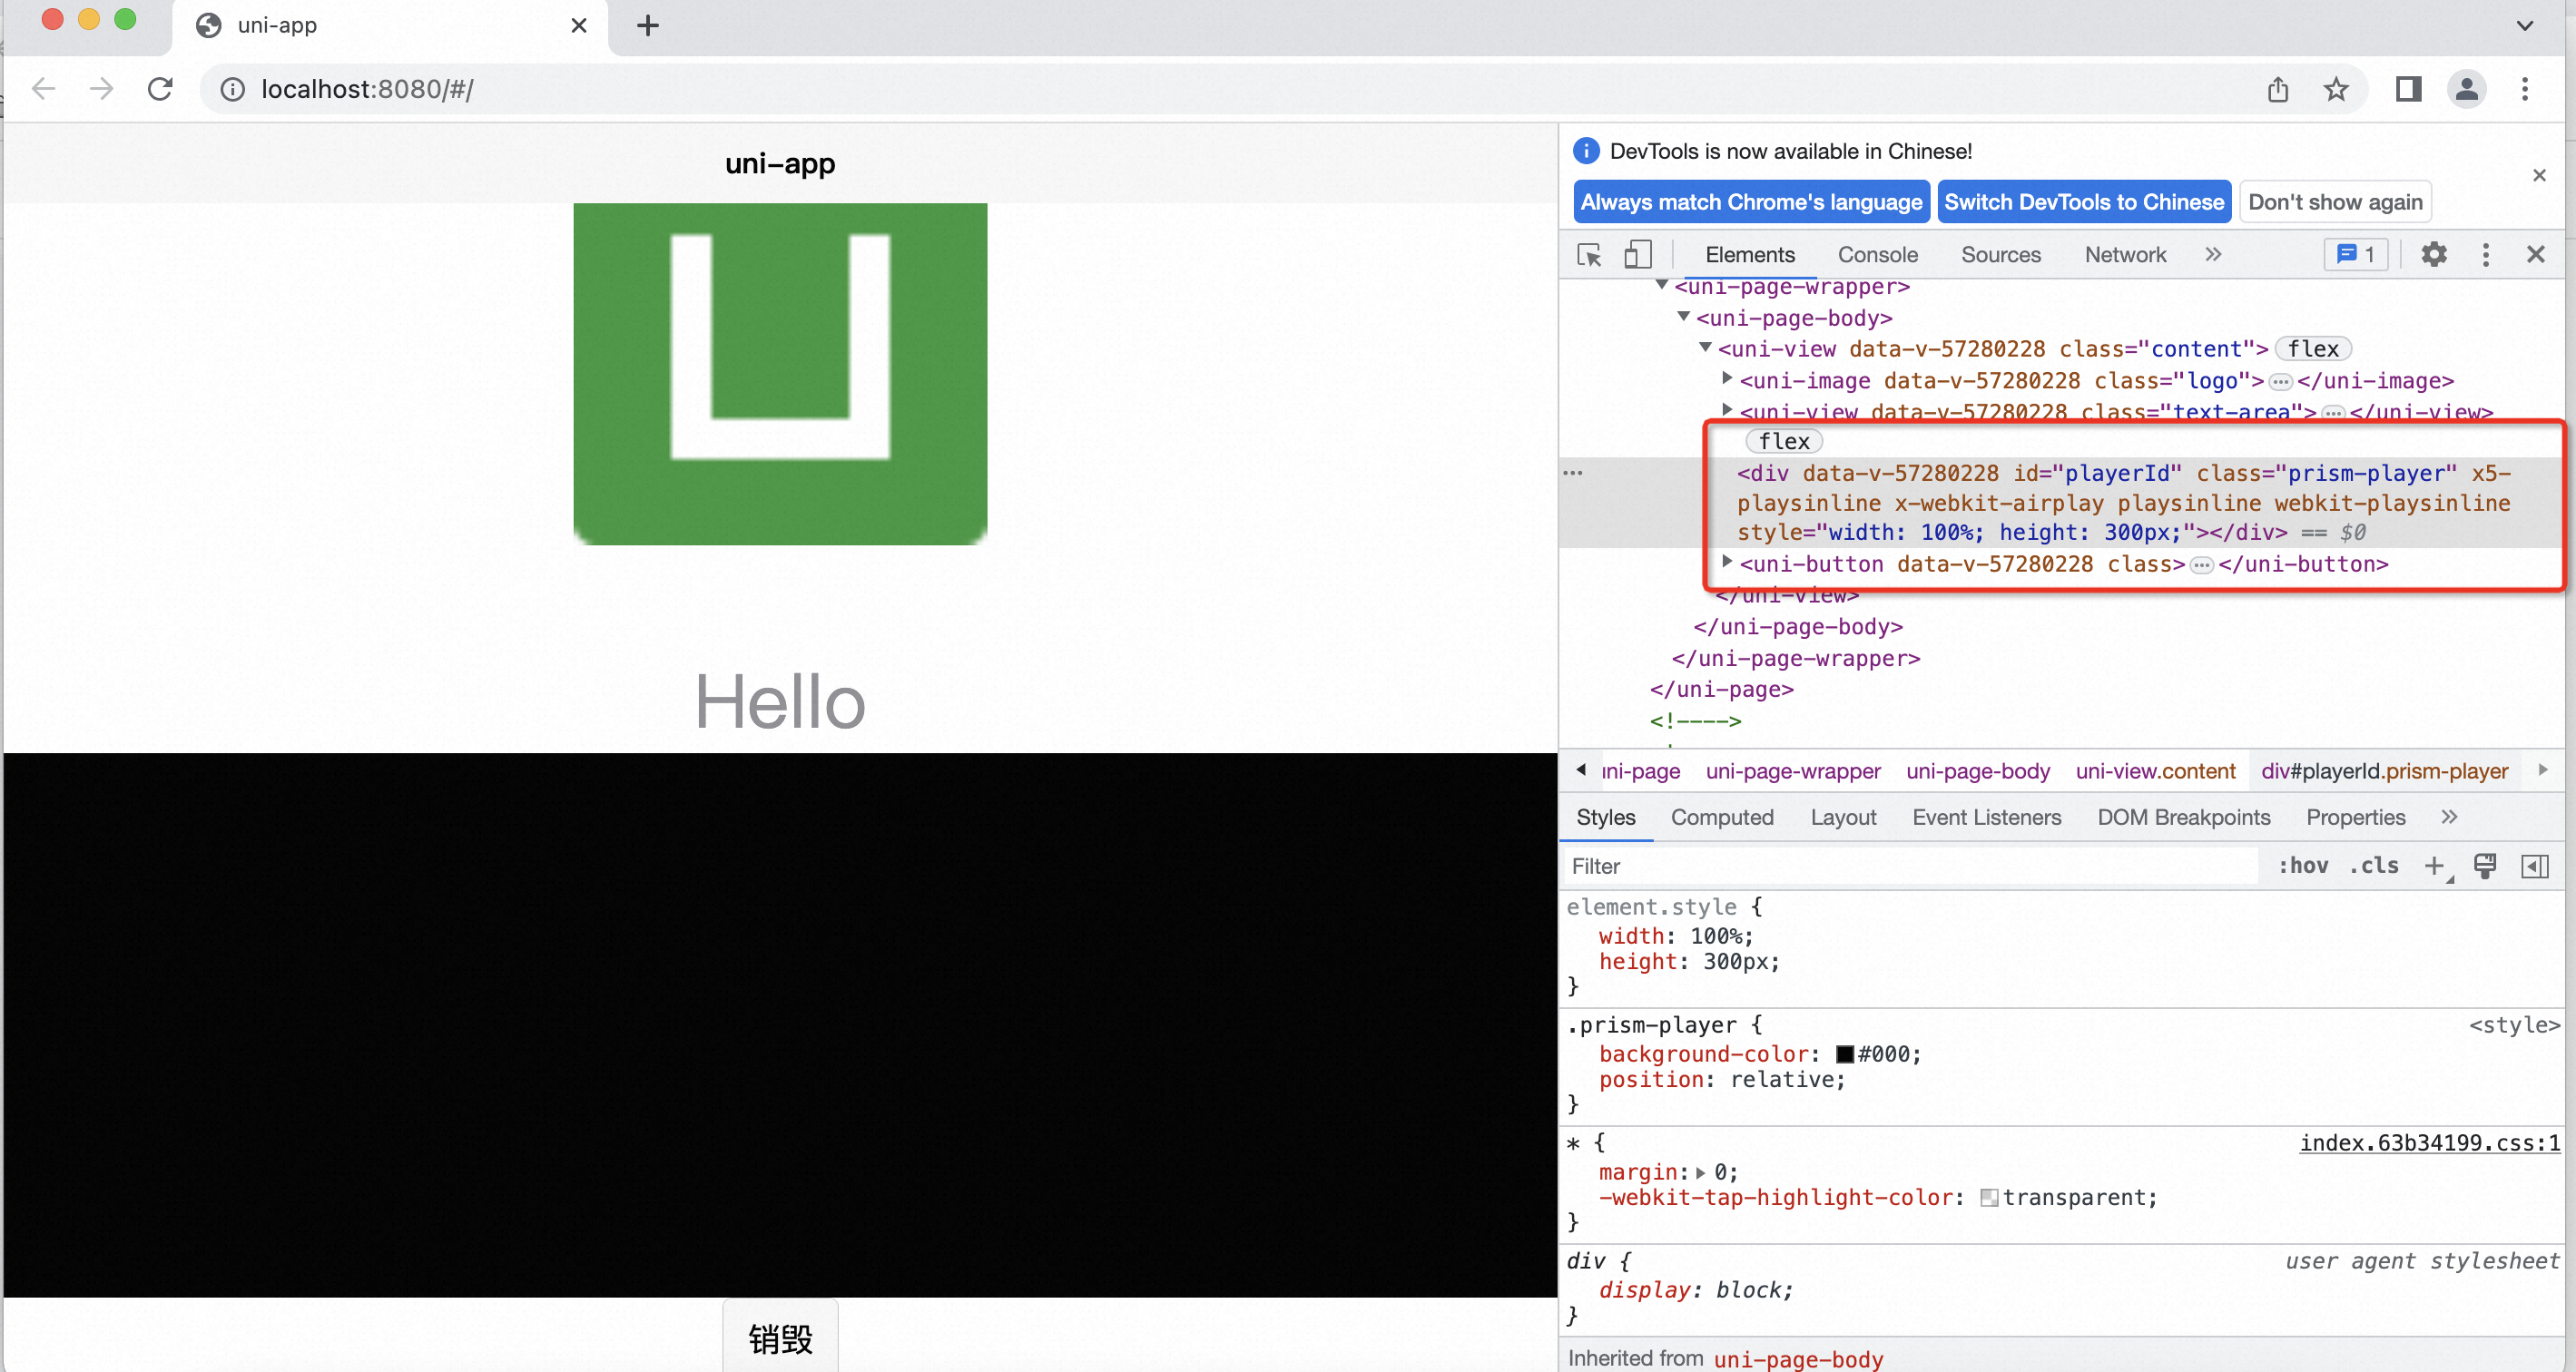Toggle the :hov element state panel
Viewport: 2576px width, 1372px height.
tap(2302, 866)
